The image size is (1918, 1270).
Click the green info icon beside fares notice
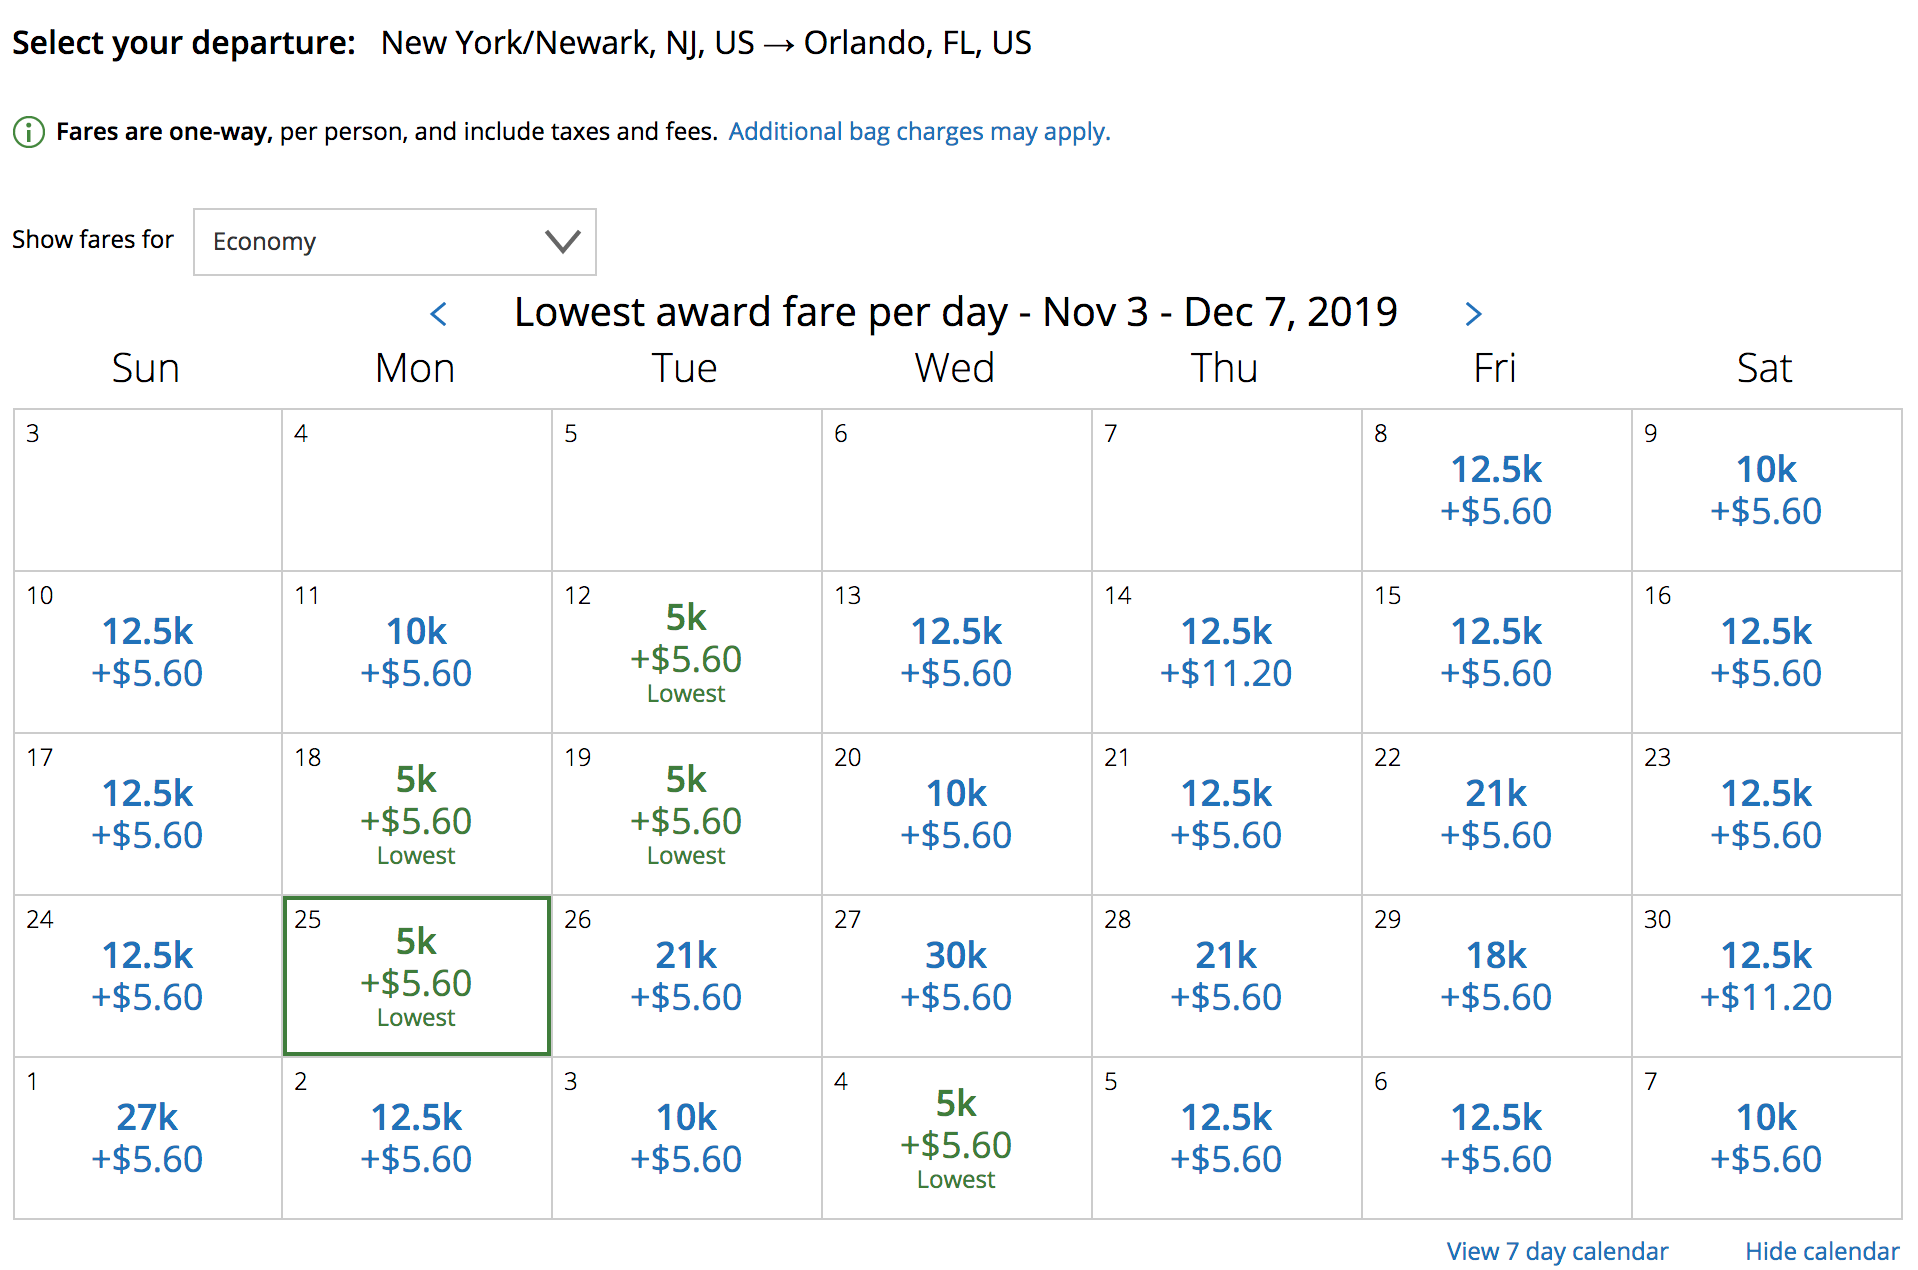[x=28, y=132]
